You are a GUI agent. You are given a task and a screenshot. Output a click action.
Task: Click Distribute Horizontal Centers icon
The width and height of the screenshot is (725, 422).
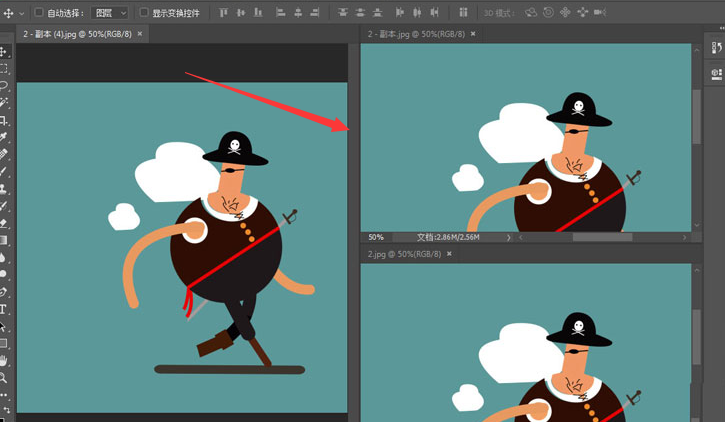point(417,13)
